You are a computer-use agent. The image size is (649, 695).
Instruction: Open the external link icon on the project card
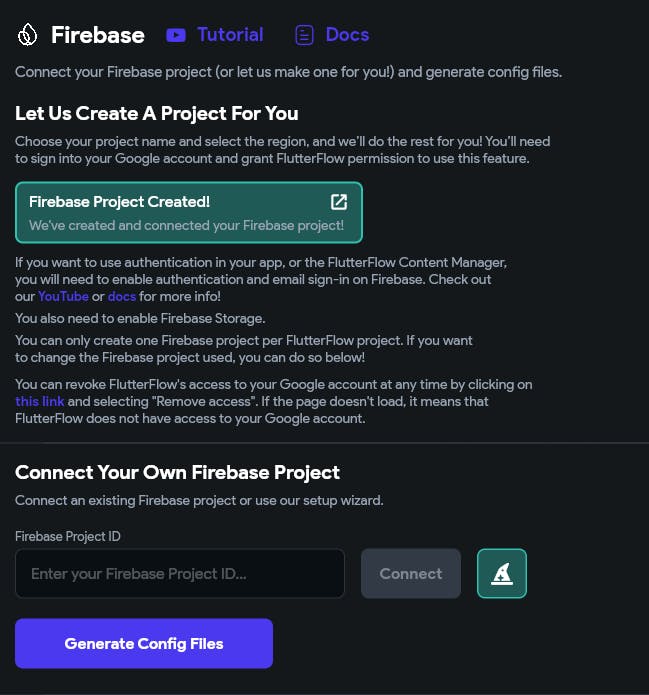[339, 202]
